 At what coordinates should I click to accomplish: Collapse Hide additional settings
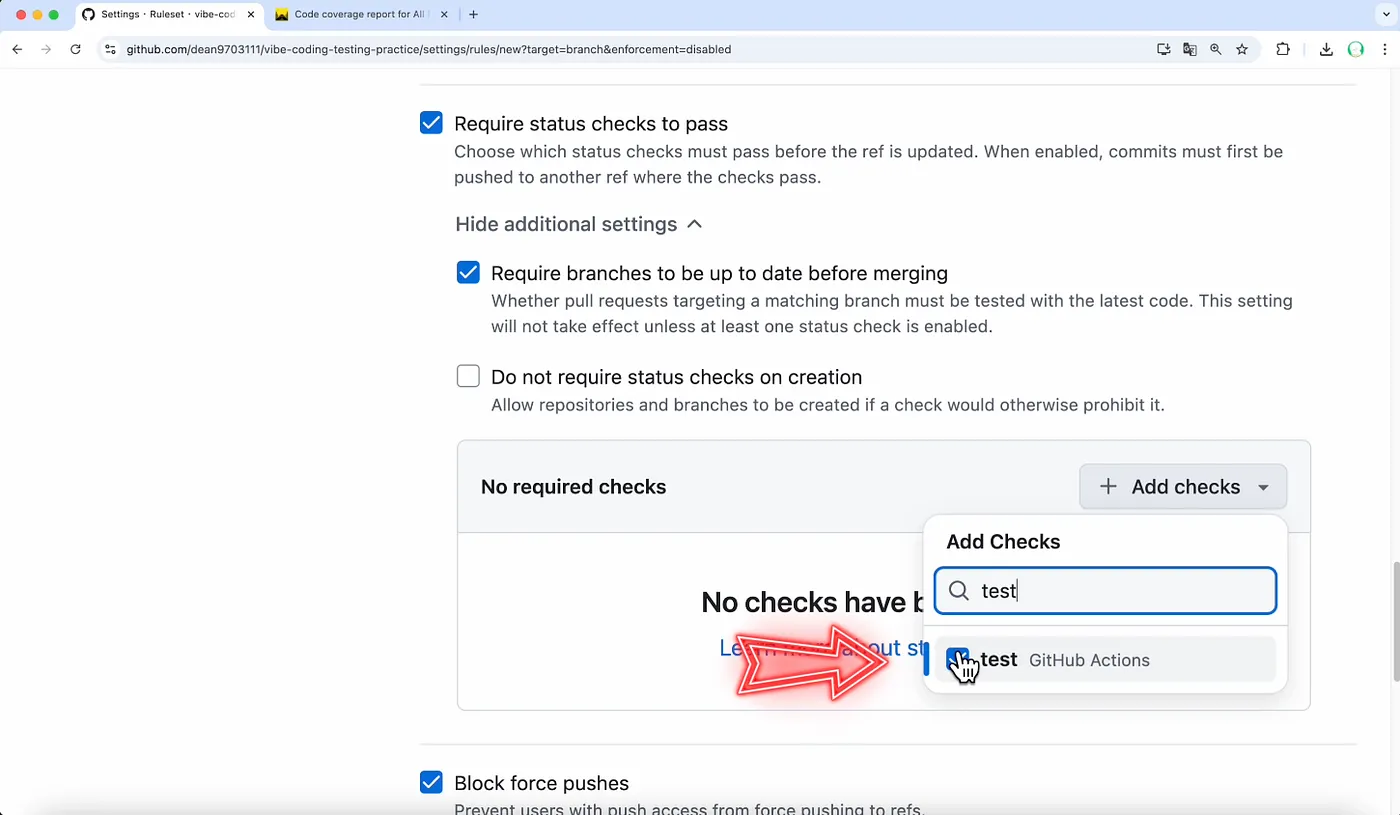tap(578, 224)
